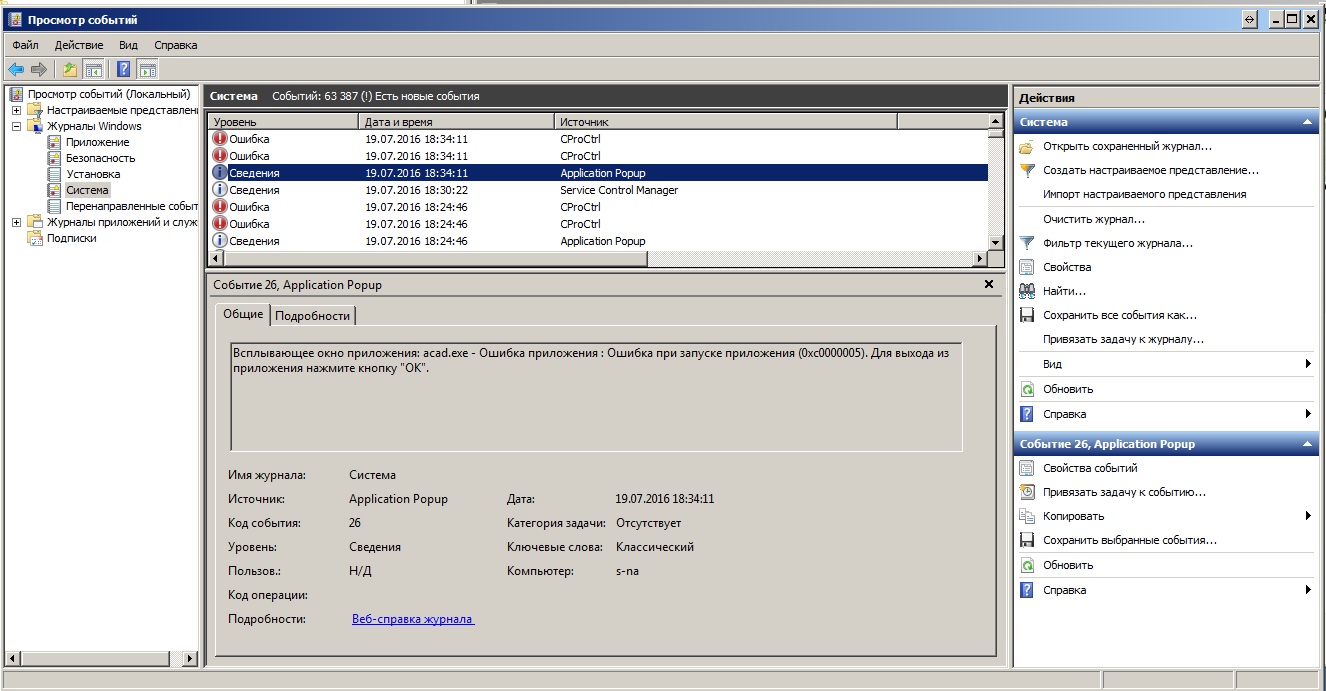The image size is (1326, 691).
Task: Click the filter icon for 'Фильтр текущего журнала'
Action: [x=1026, y=243]
